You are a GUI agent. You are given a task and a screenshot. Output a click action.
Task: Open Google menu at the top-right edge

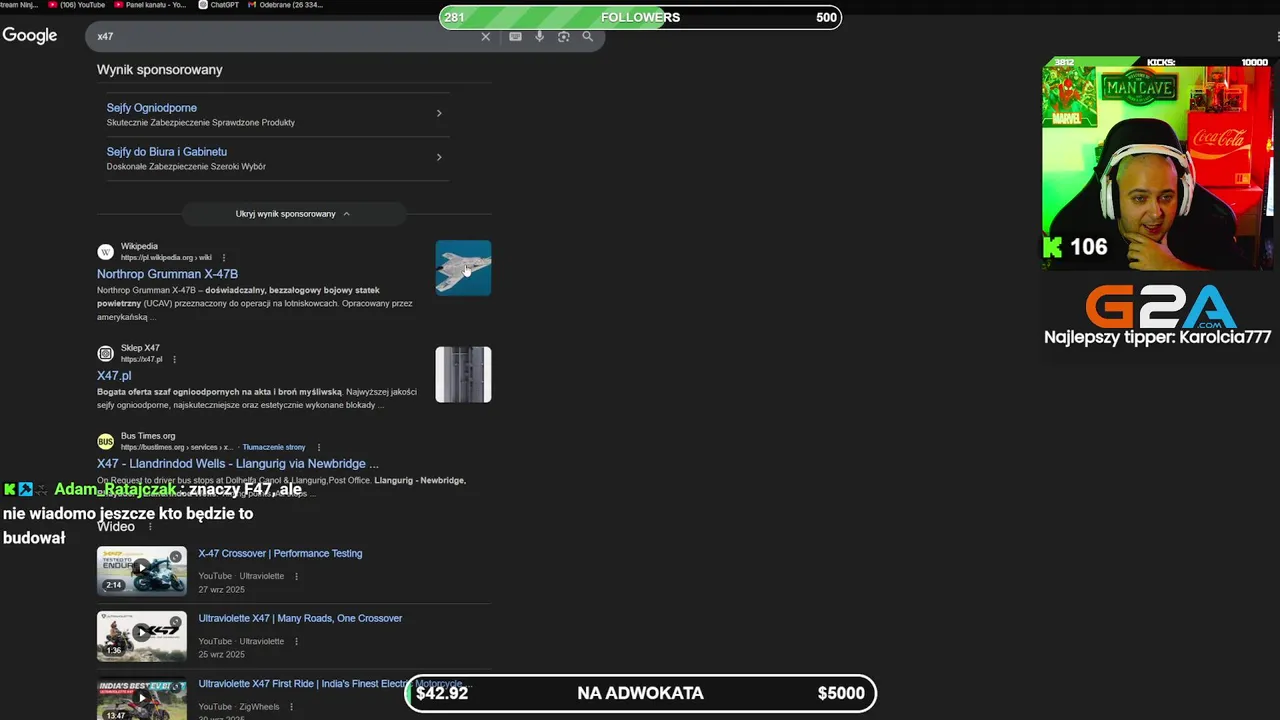1277,36
